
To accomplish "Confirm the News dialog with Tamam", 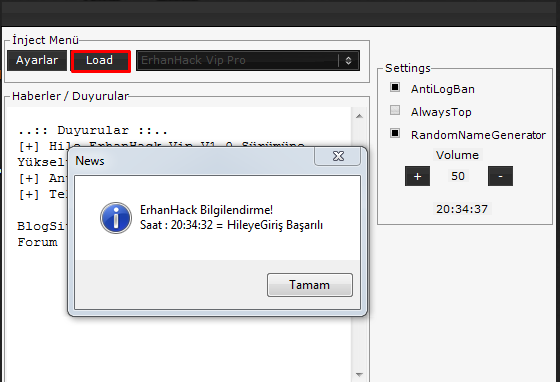I will 310,285.
